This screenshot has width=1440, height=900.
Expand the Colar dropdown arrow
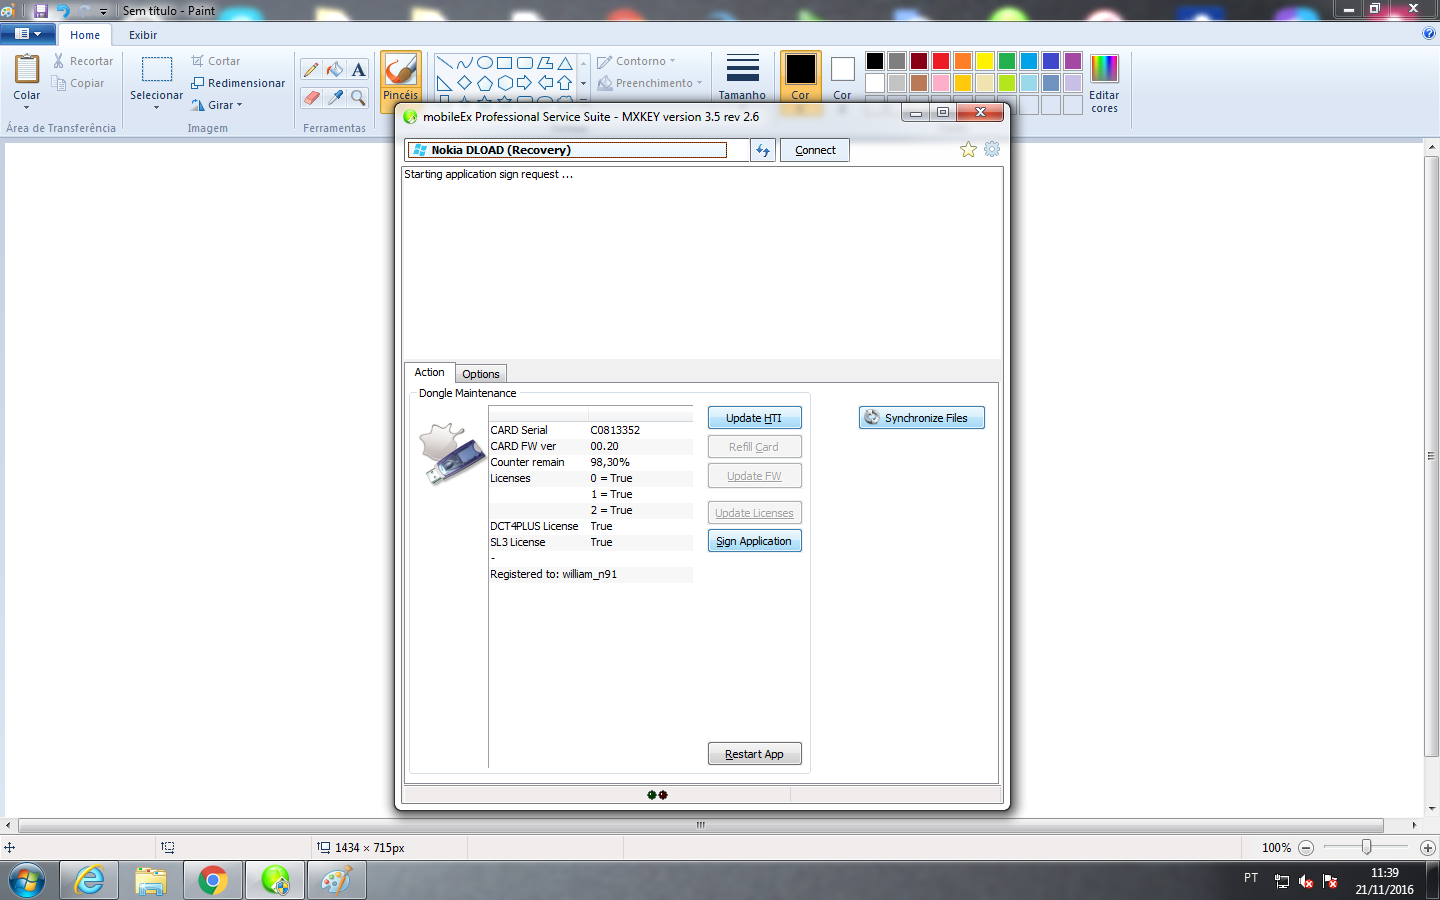(27, 107)
